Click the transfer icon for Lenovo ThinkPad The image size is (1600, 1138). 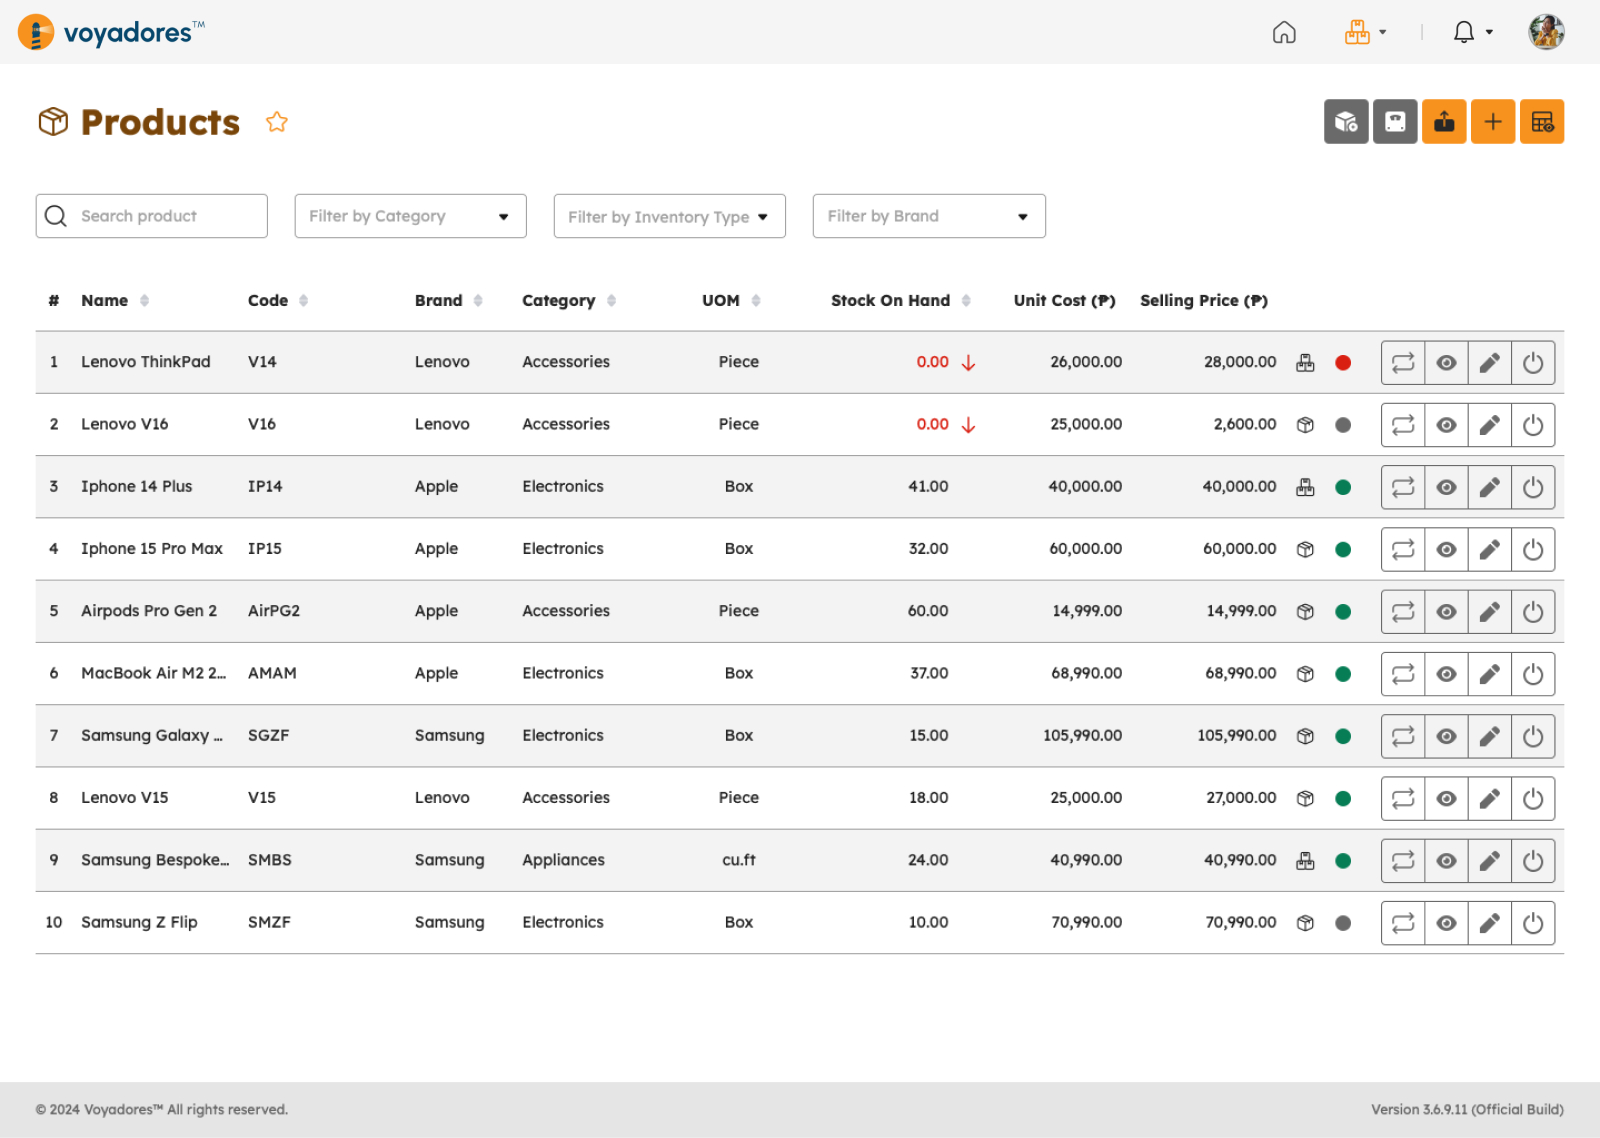coord(1403,363)
